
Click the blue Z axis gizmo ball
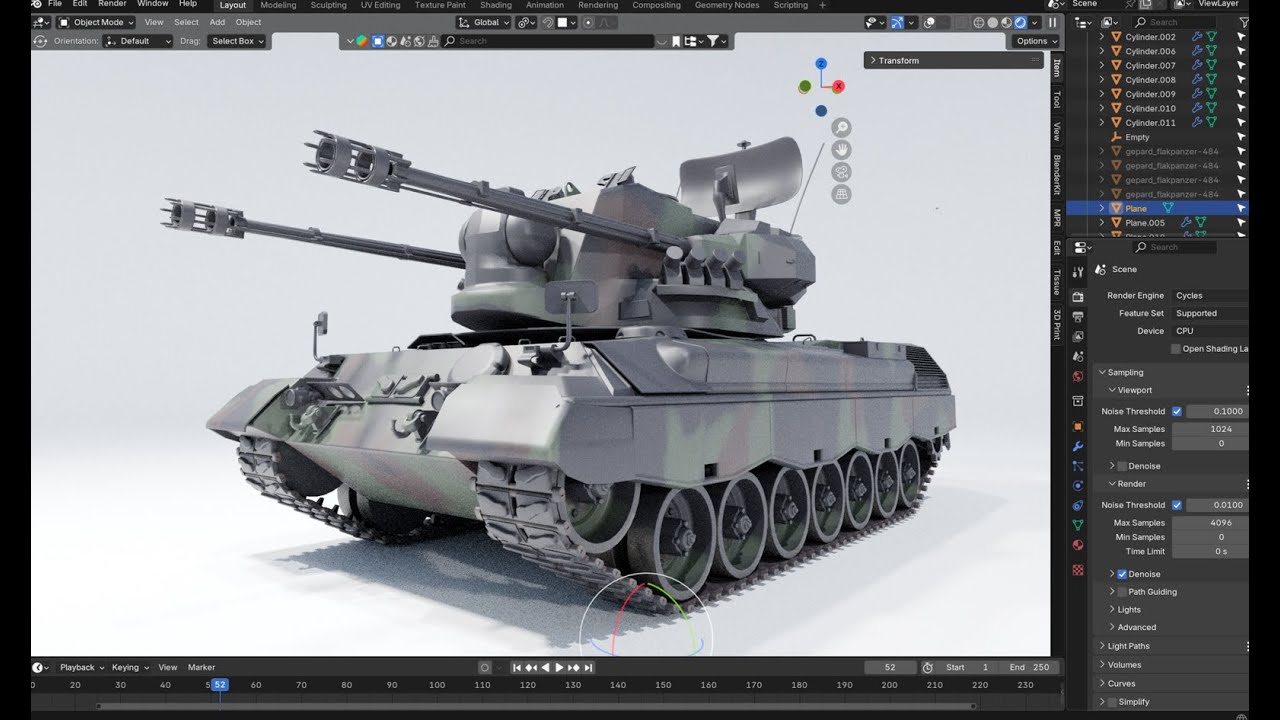click(x=821, y=64)
